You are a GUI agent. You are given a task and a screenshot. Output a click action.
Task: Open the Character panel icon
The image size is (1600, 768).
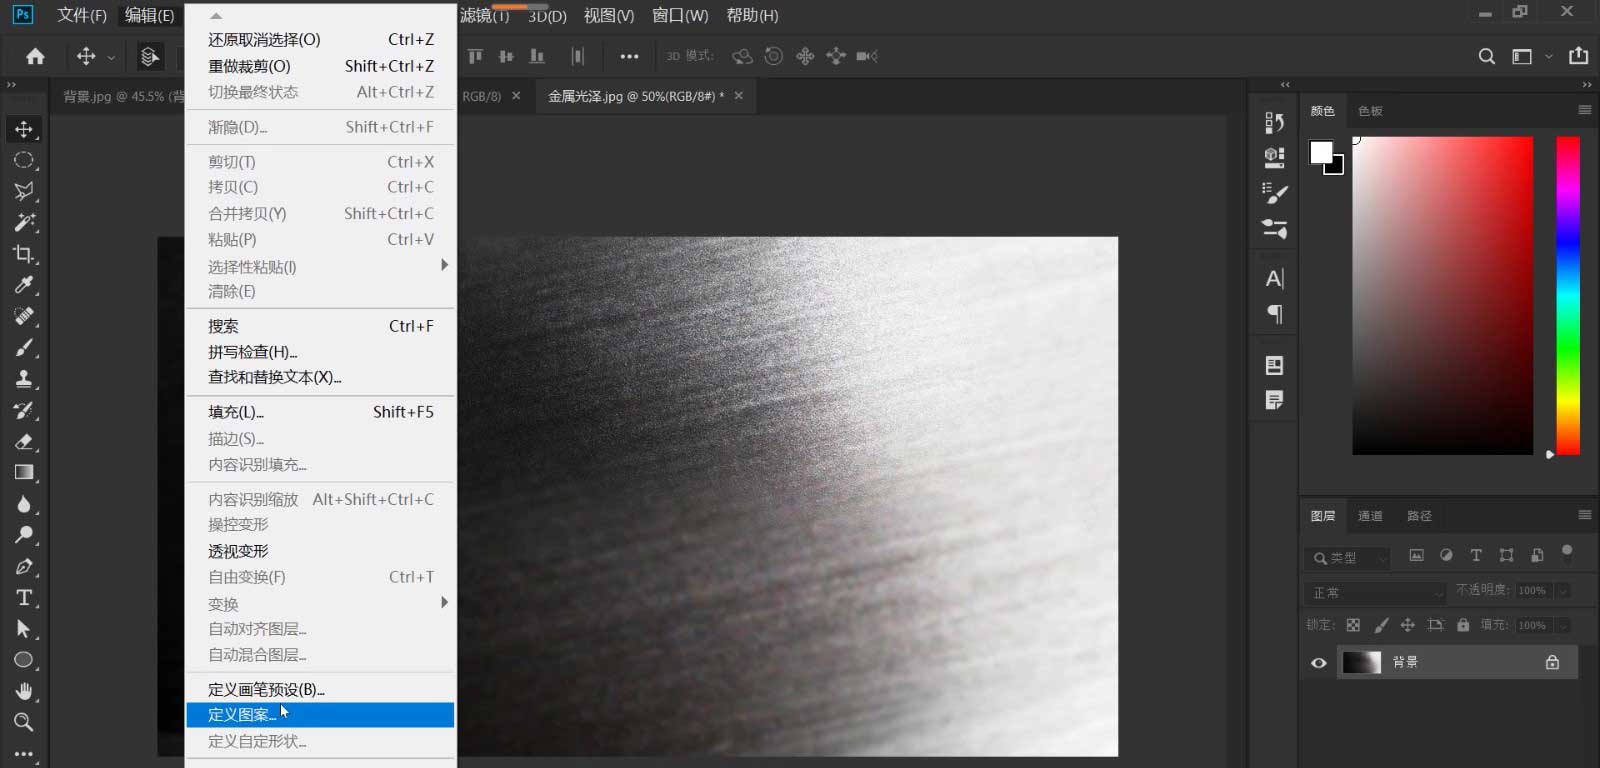click(1274, 279)
